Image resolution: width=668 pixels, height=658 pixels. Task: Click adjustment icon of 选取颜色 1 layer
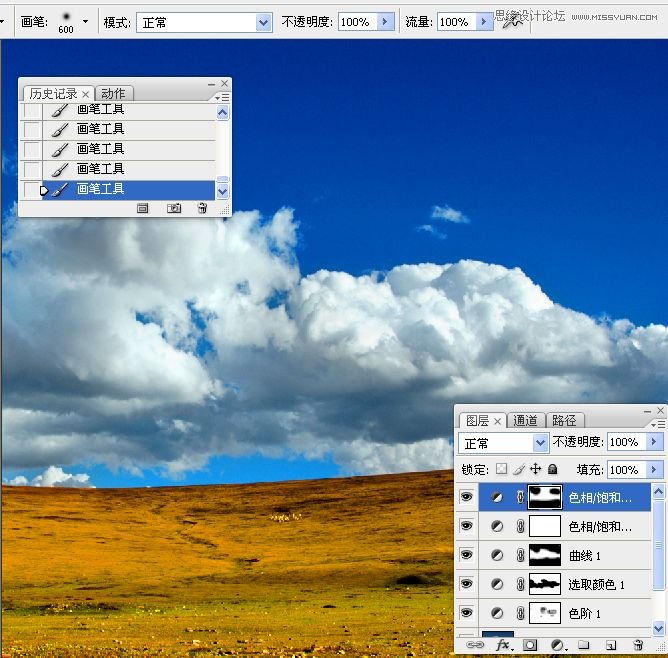click(497, 584)
